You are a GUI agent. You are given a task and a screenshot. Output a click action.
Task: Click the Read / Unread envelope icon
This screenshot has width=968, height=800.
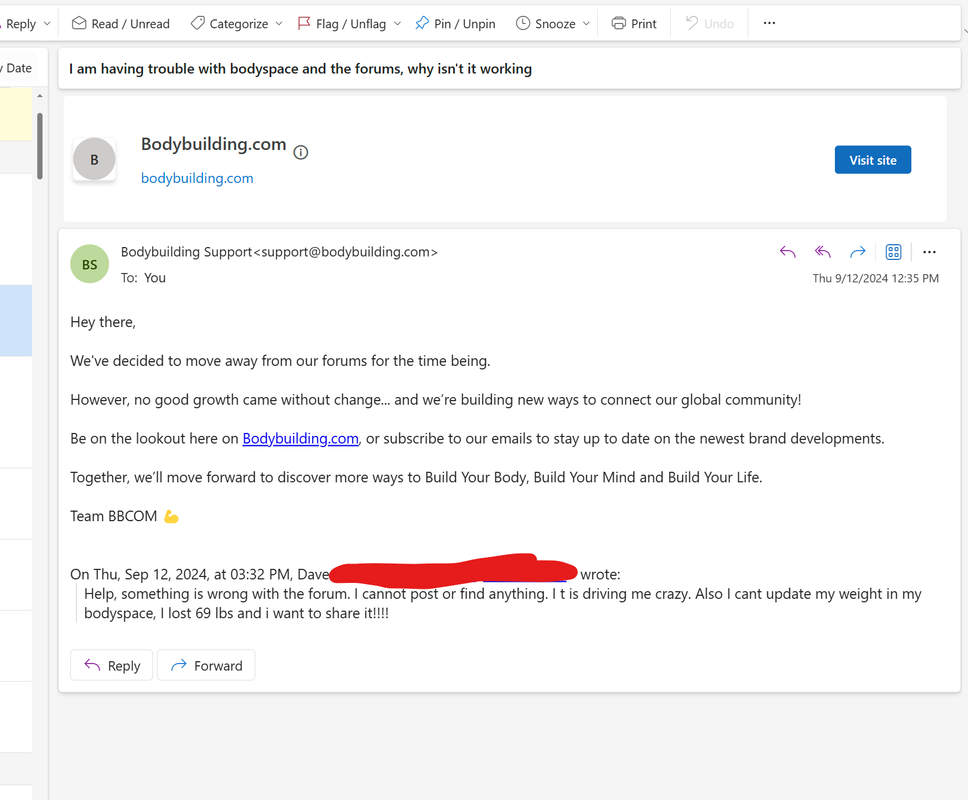tap(79, 23)
